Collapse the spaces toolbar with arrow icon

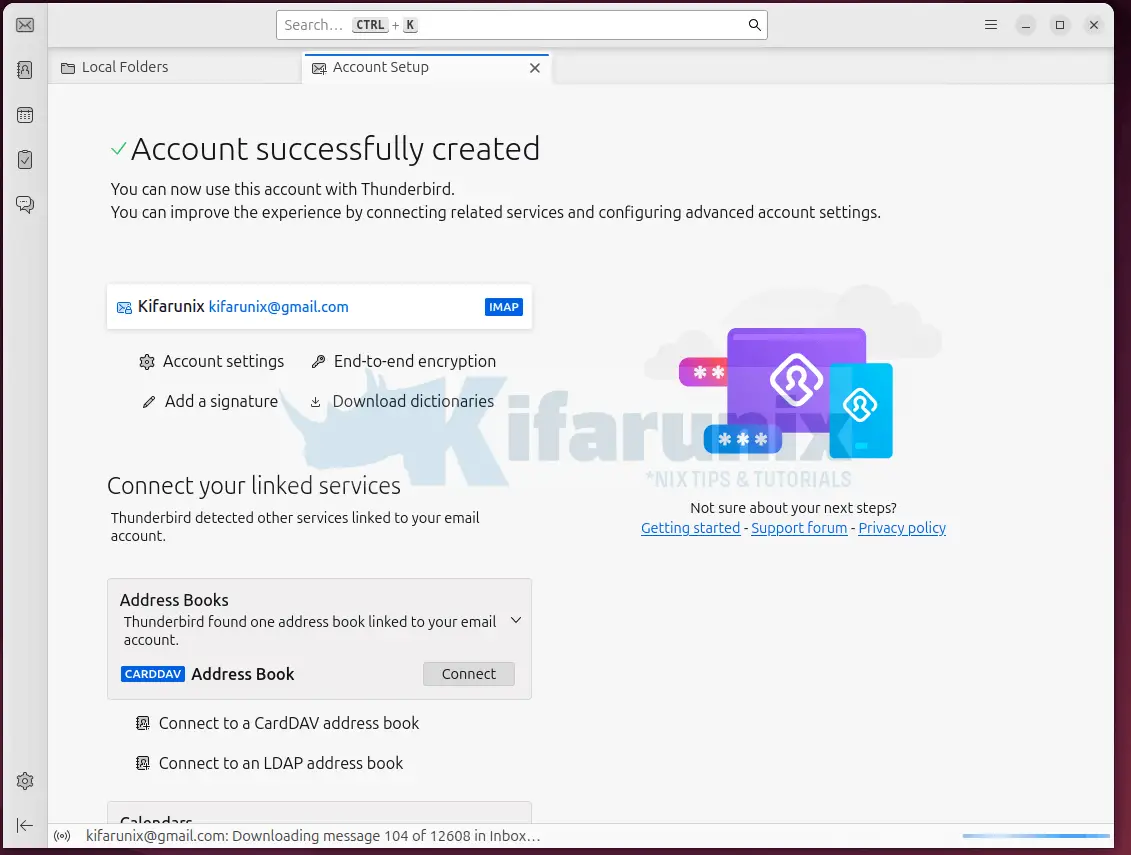pyautogui.click(x=25, y=825)
